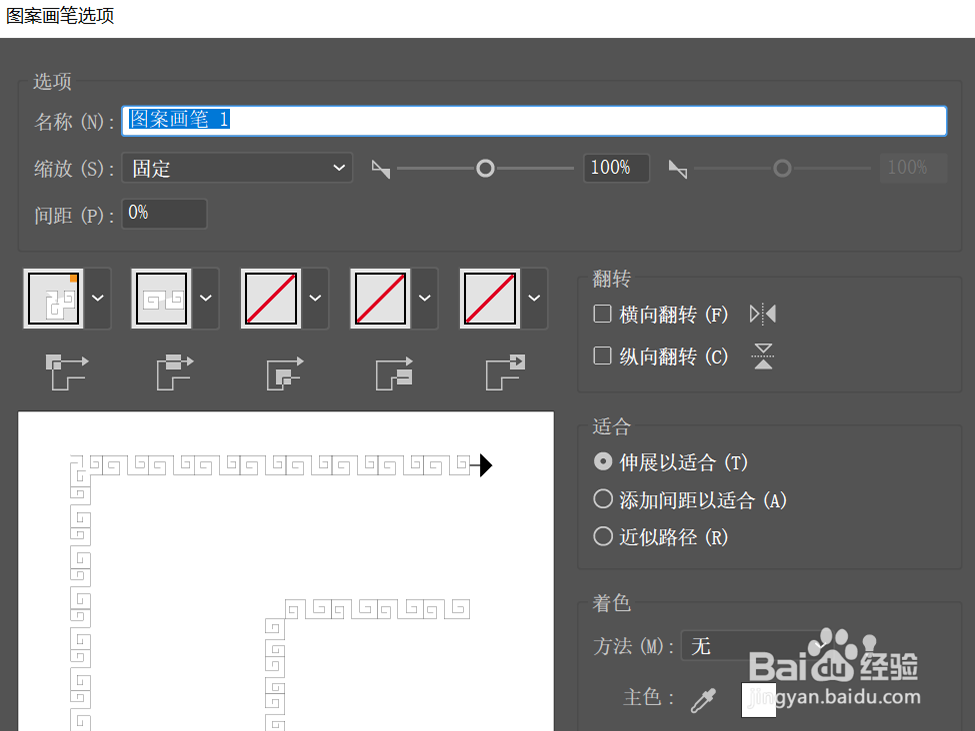Screen dimensions: 975x731
Task: Open the inner corner tile dropdown arrow
Action: point(315,298)
